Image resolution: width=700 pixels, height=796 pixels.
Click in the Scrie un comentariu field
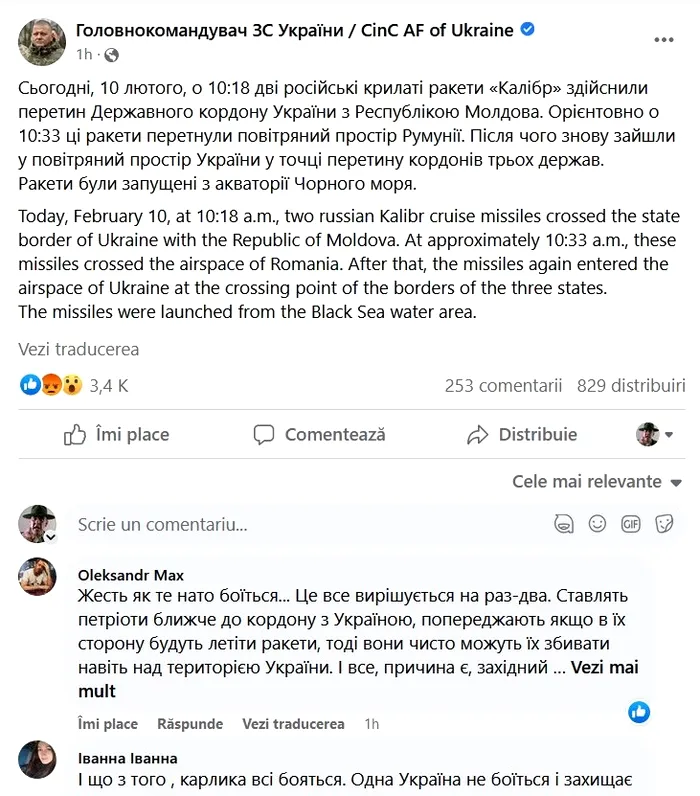click(300, 524)
